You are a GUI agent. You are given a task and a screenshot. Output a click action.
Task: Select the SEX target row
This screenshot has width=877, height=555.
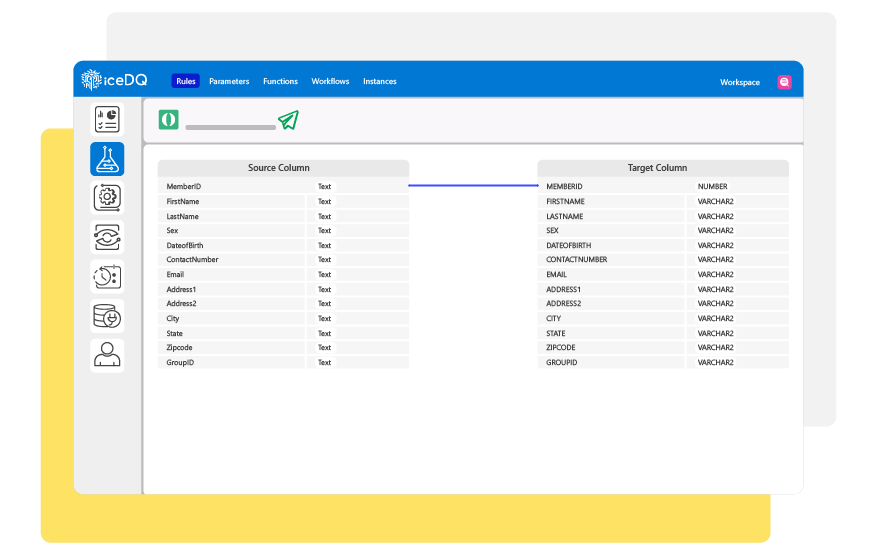(x=663, y=231)
